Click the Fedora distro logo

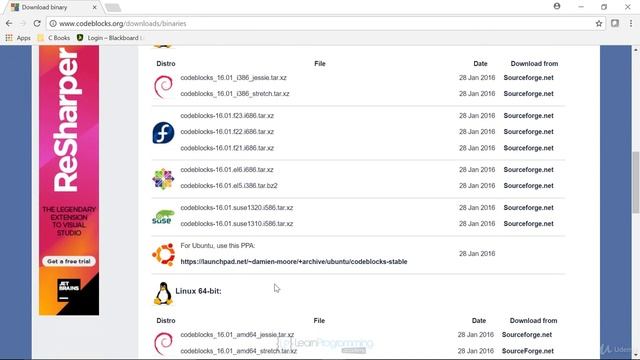coord(163,133)
